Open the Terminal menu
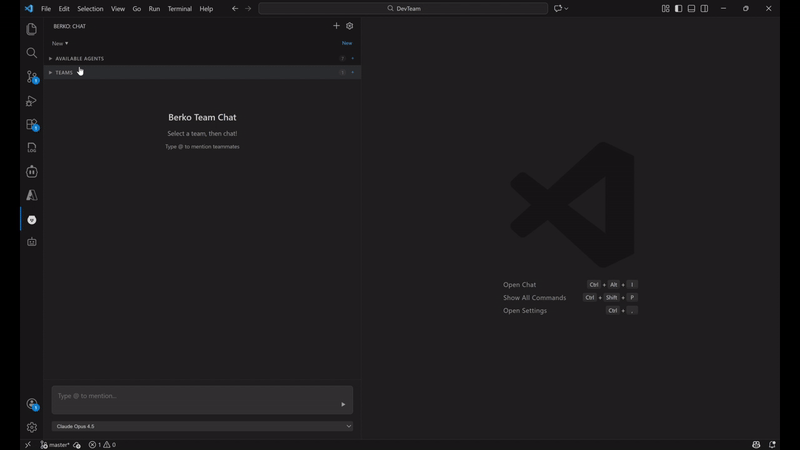Viewport: 800px width, 450px height. point(180,9)
